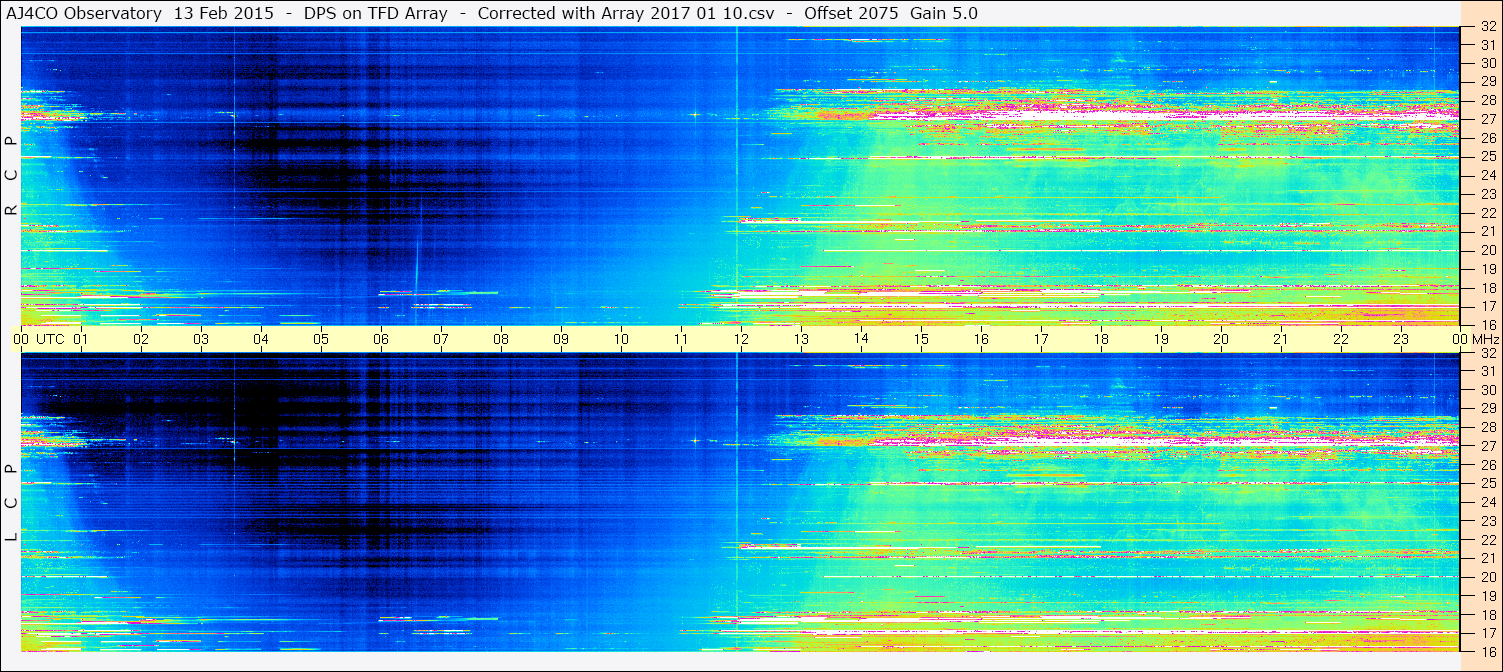Select the 04 hour tick label
Screen dimensions: 1503x672
point(261,339)
